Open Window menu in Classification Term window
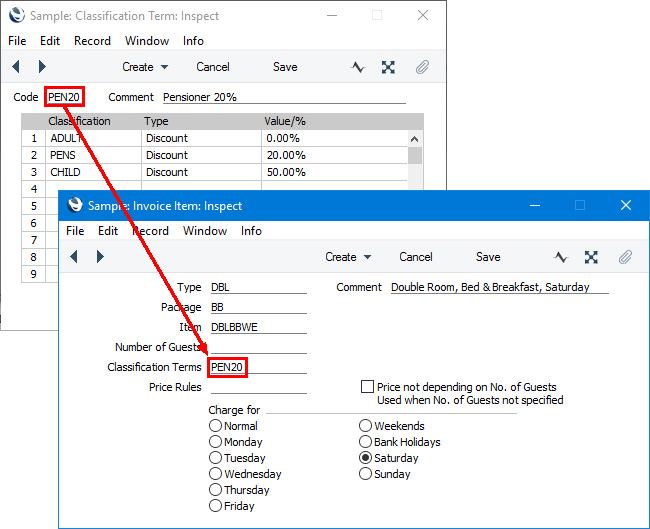The width and height of the screenshot is (650, 529). tap(147, 41)
